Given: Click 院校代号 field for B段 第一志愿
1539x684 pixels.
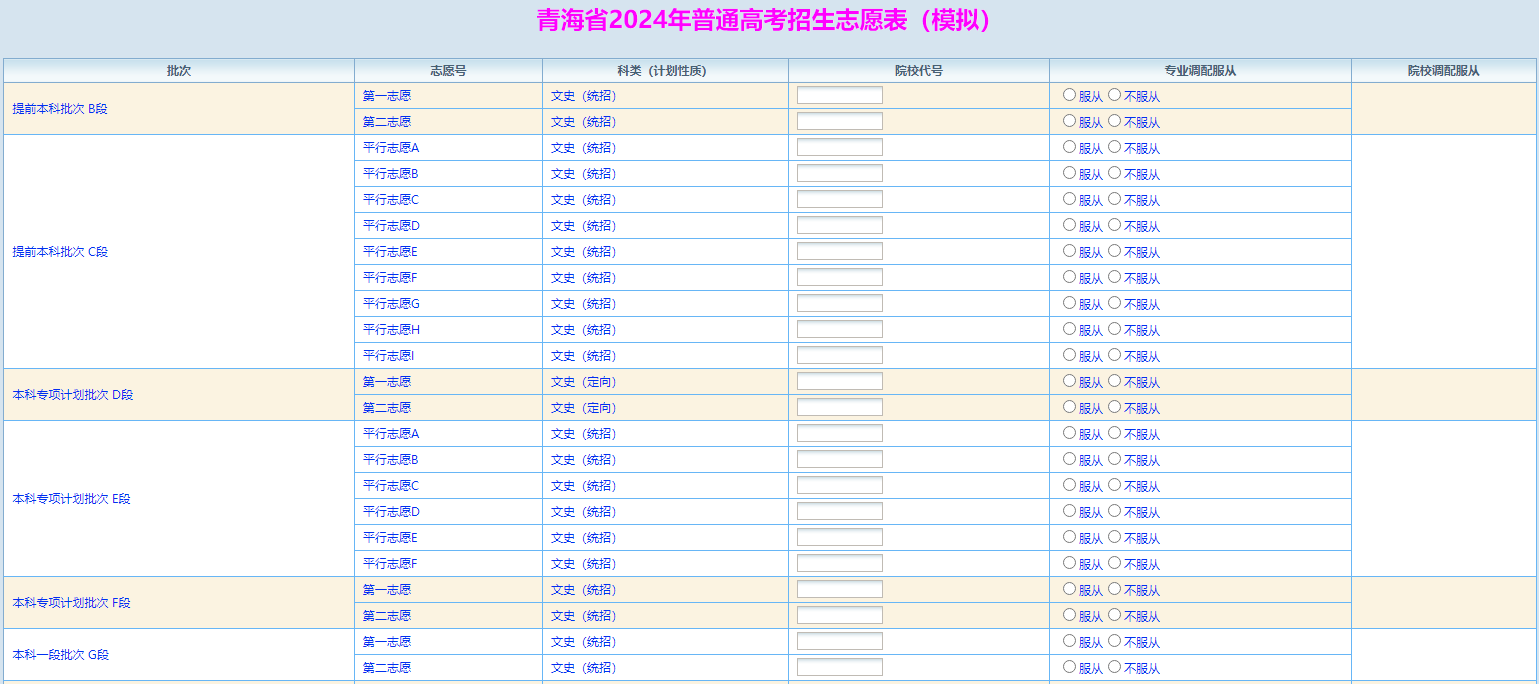Looking at the screenshot, I should coord(839,95).
